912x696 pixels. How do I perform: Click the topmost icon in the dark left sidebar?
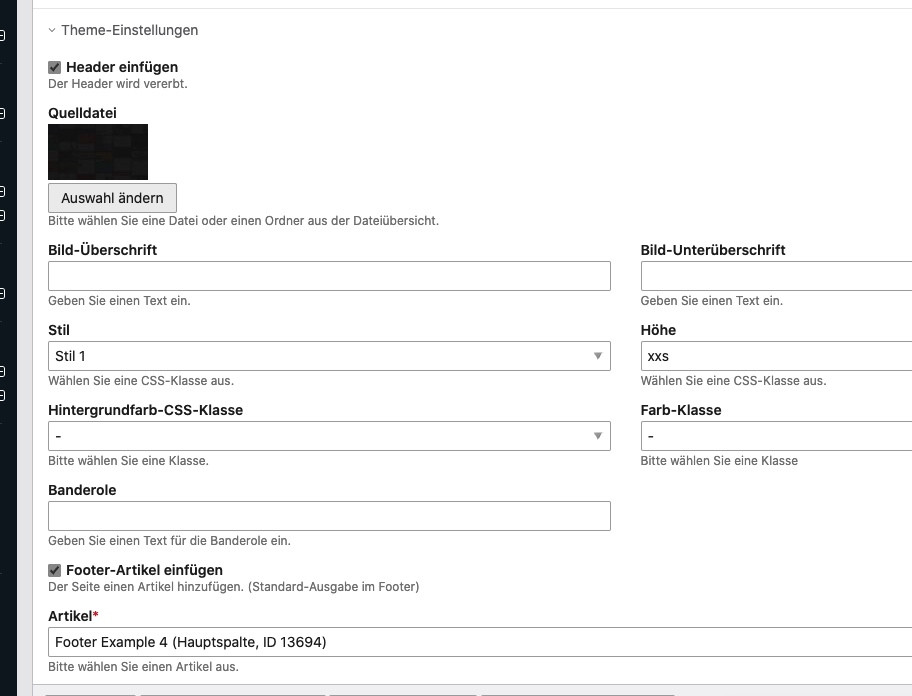coord(2,36)
